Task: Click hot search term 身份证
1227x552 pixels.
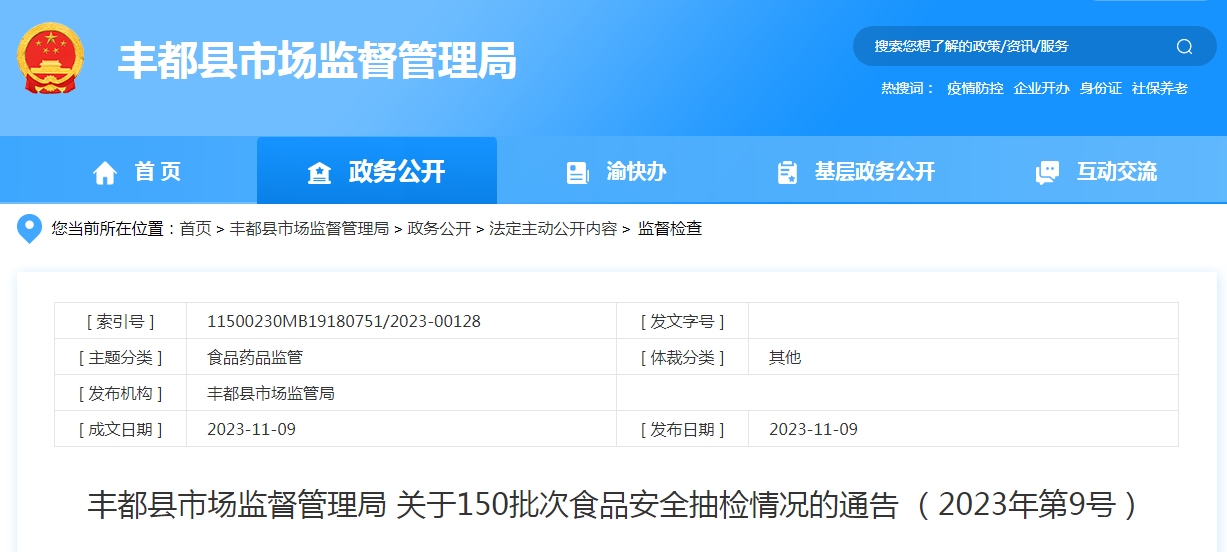Action: (1101, 88)
